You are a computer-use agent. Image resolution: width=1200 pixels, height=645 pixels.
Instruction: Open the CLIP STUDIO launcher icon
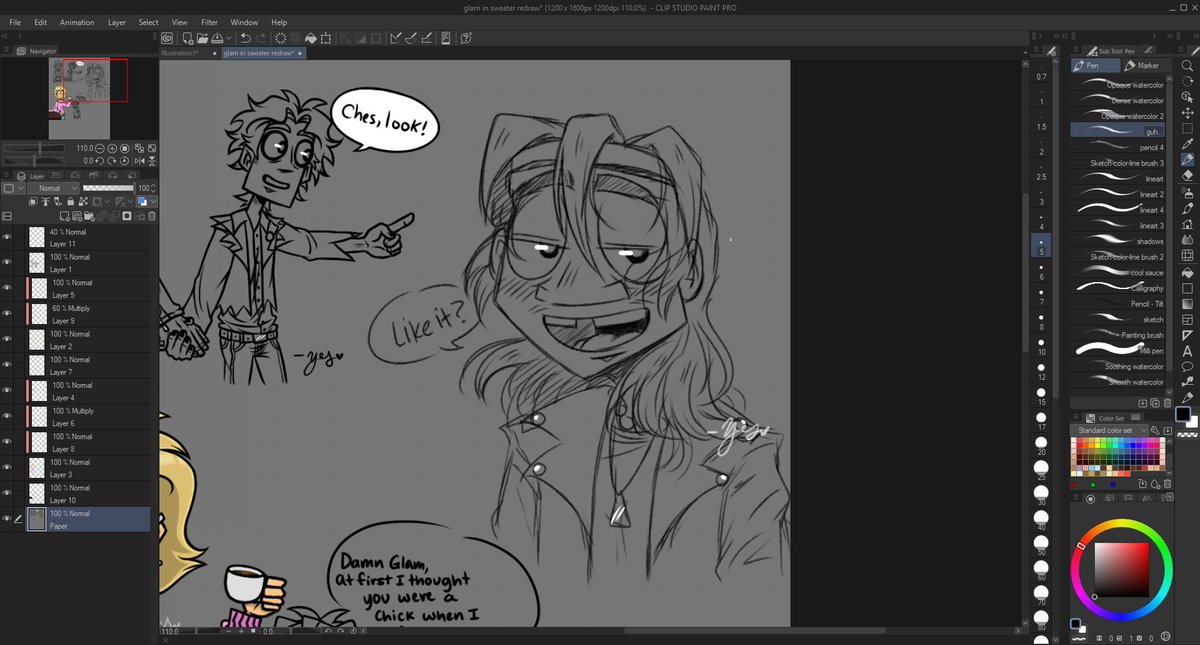point(168,38)
